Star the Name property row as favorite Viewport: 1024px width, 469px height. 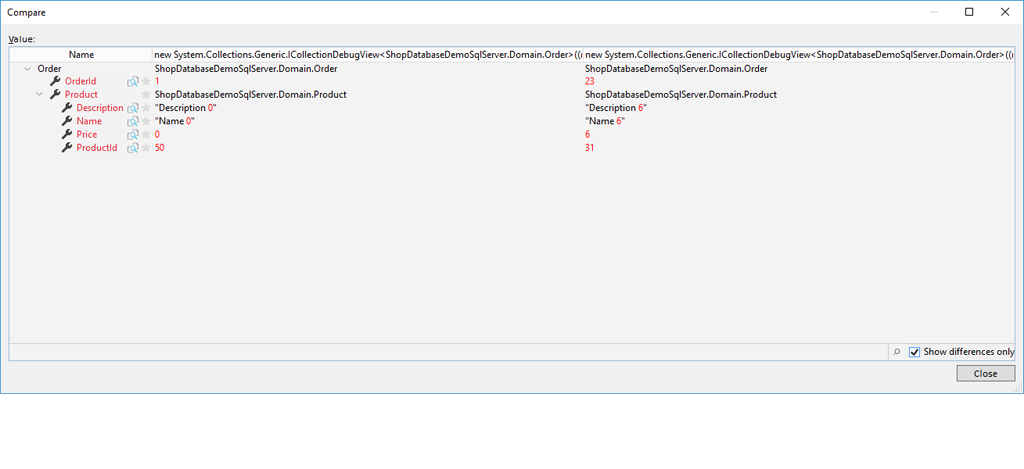146,121
